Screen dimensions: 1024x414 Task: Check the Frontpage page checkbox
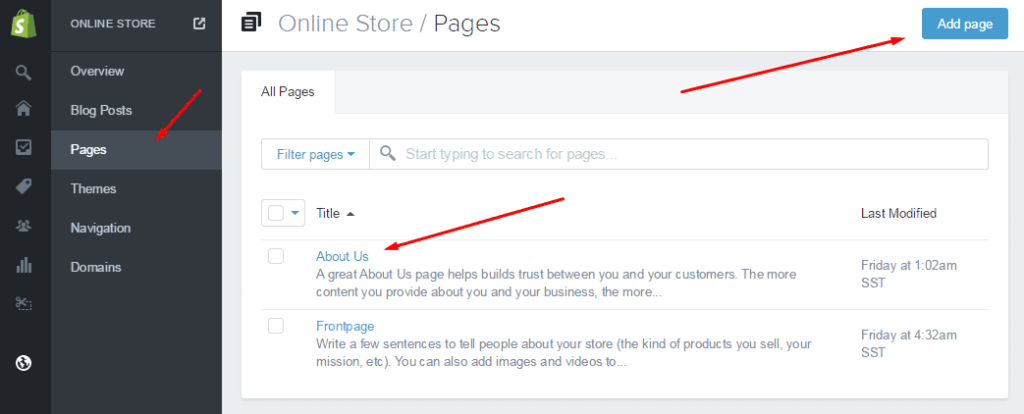tap(276, 326)
